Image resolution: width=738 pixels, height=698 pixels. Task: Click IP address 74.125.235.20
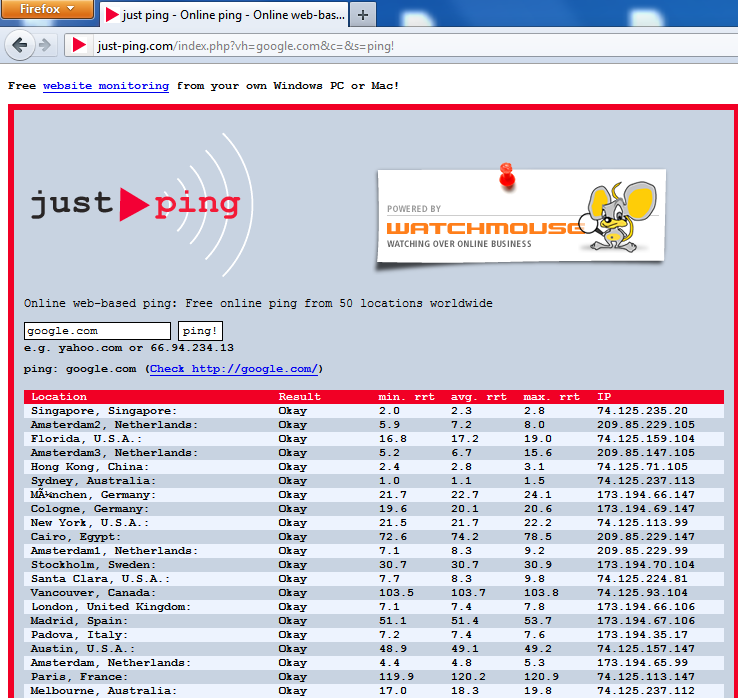[x=642, y=411]
